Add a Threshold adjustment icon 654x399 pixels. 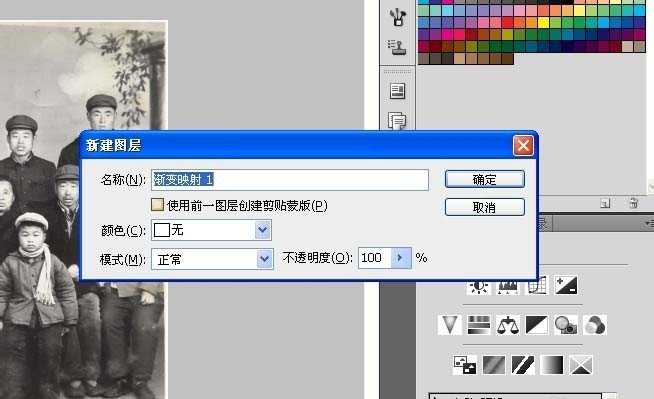coord(523,365)
